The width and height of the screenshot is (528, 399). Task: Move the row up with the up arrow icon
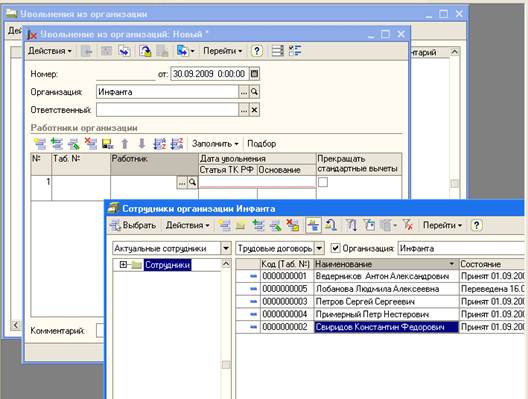[x=125, y=144]
